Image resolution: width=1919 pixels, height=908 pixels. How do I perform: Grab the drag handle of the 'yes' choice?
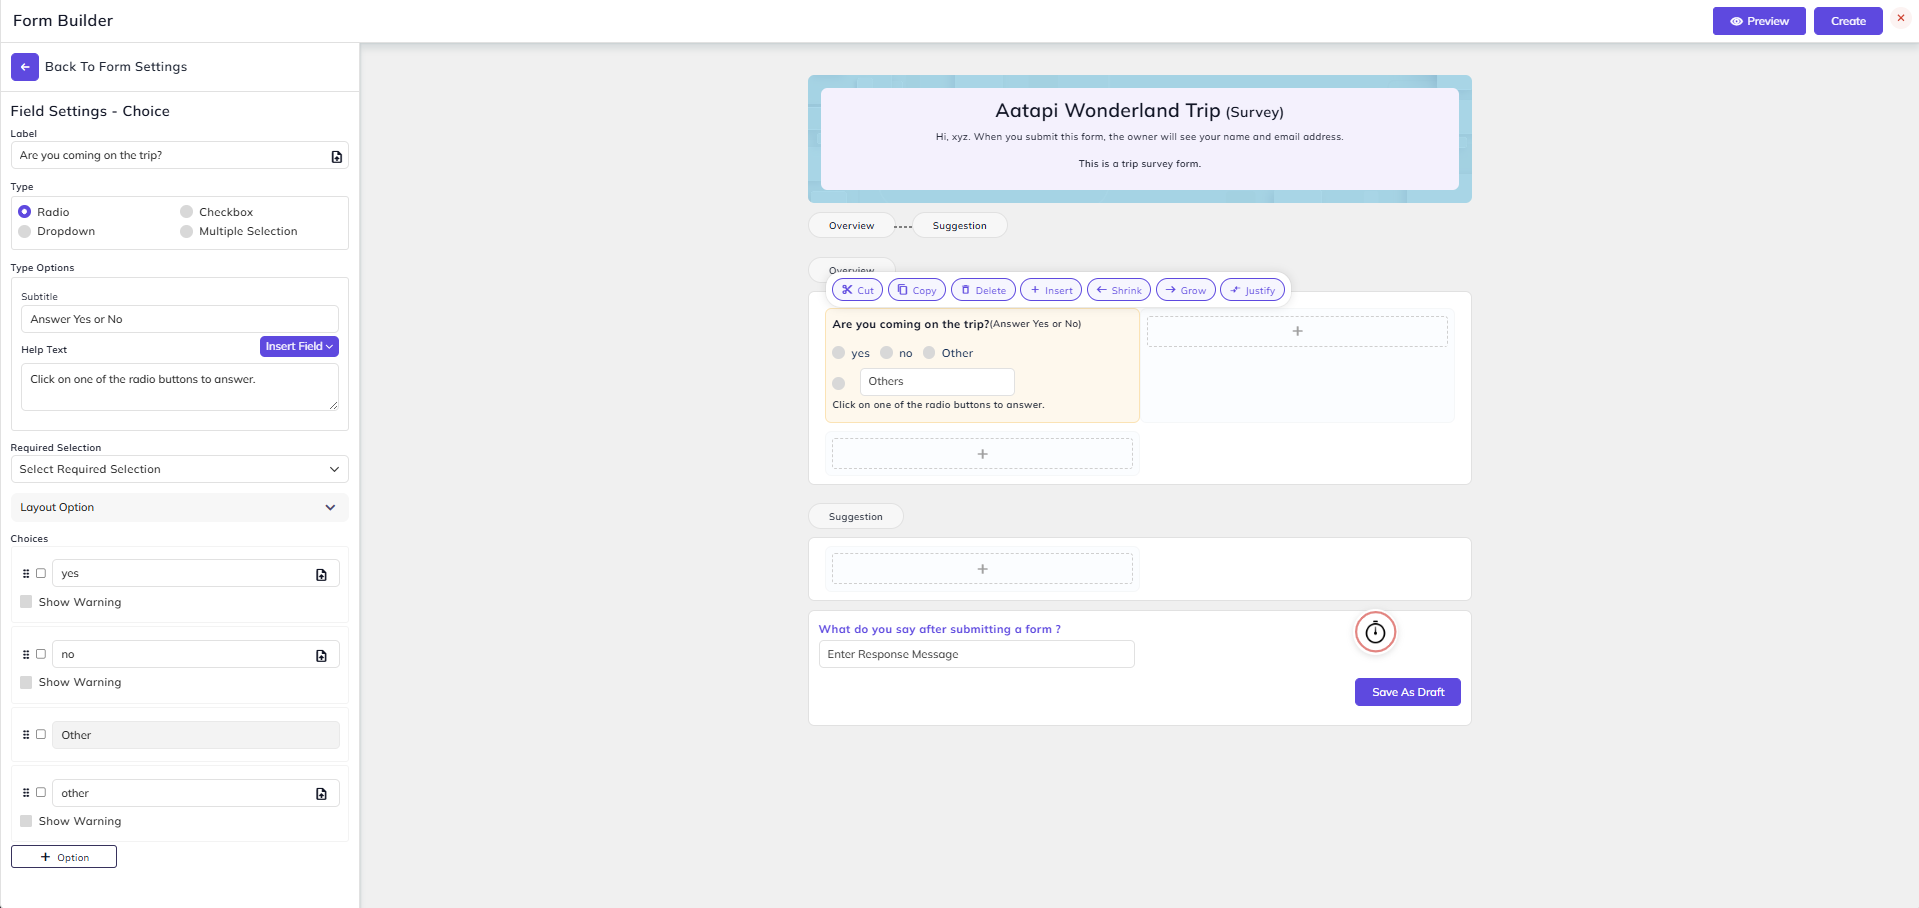[x=26, y=574]
